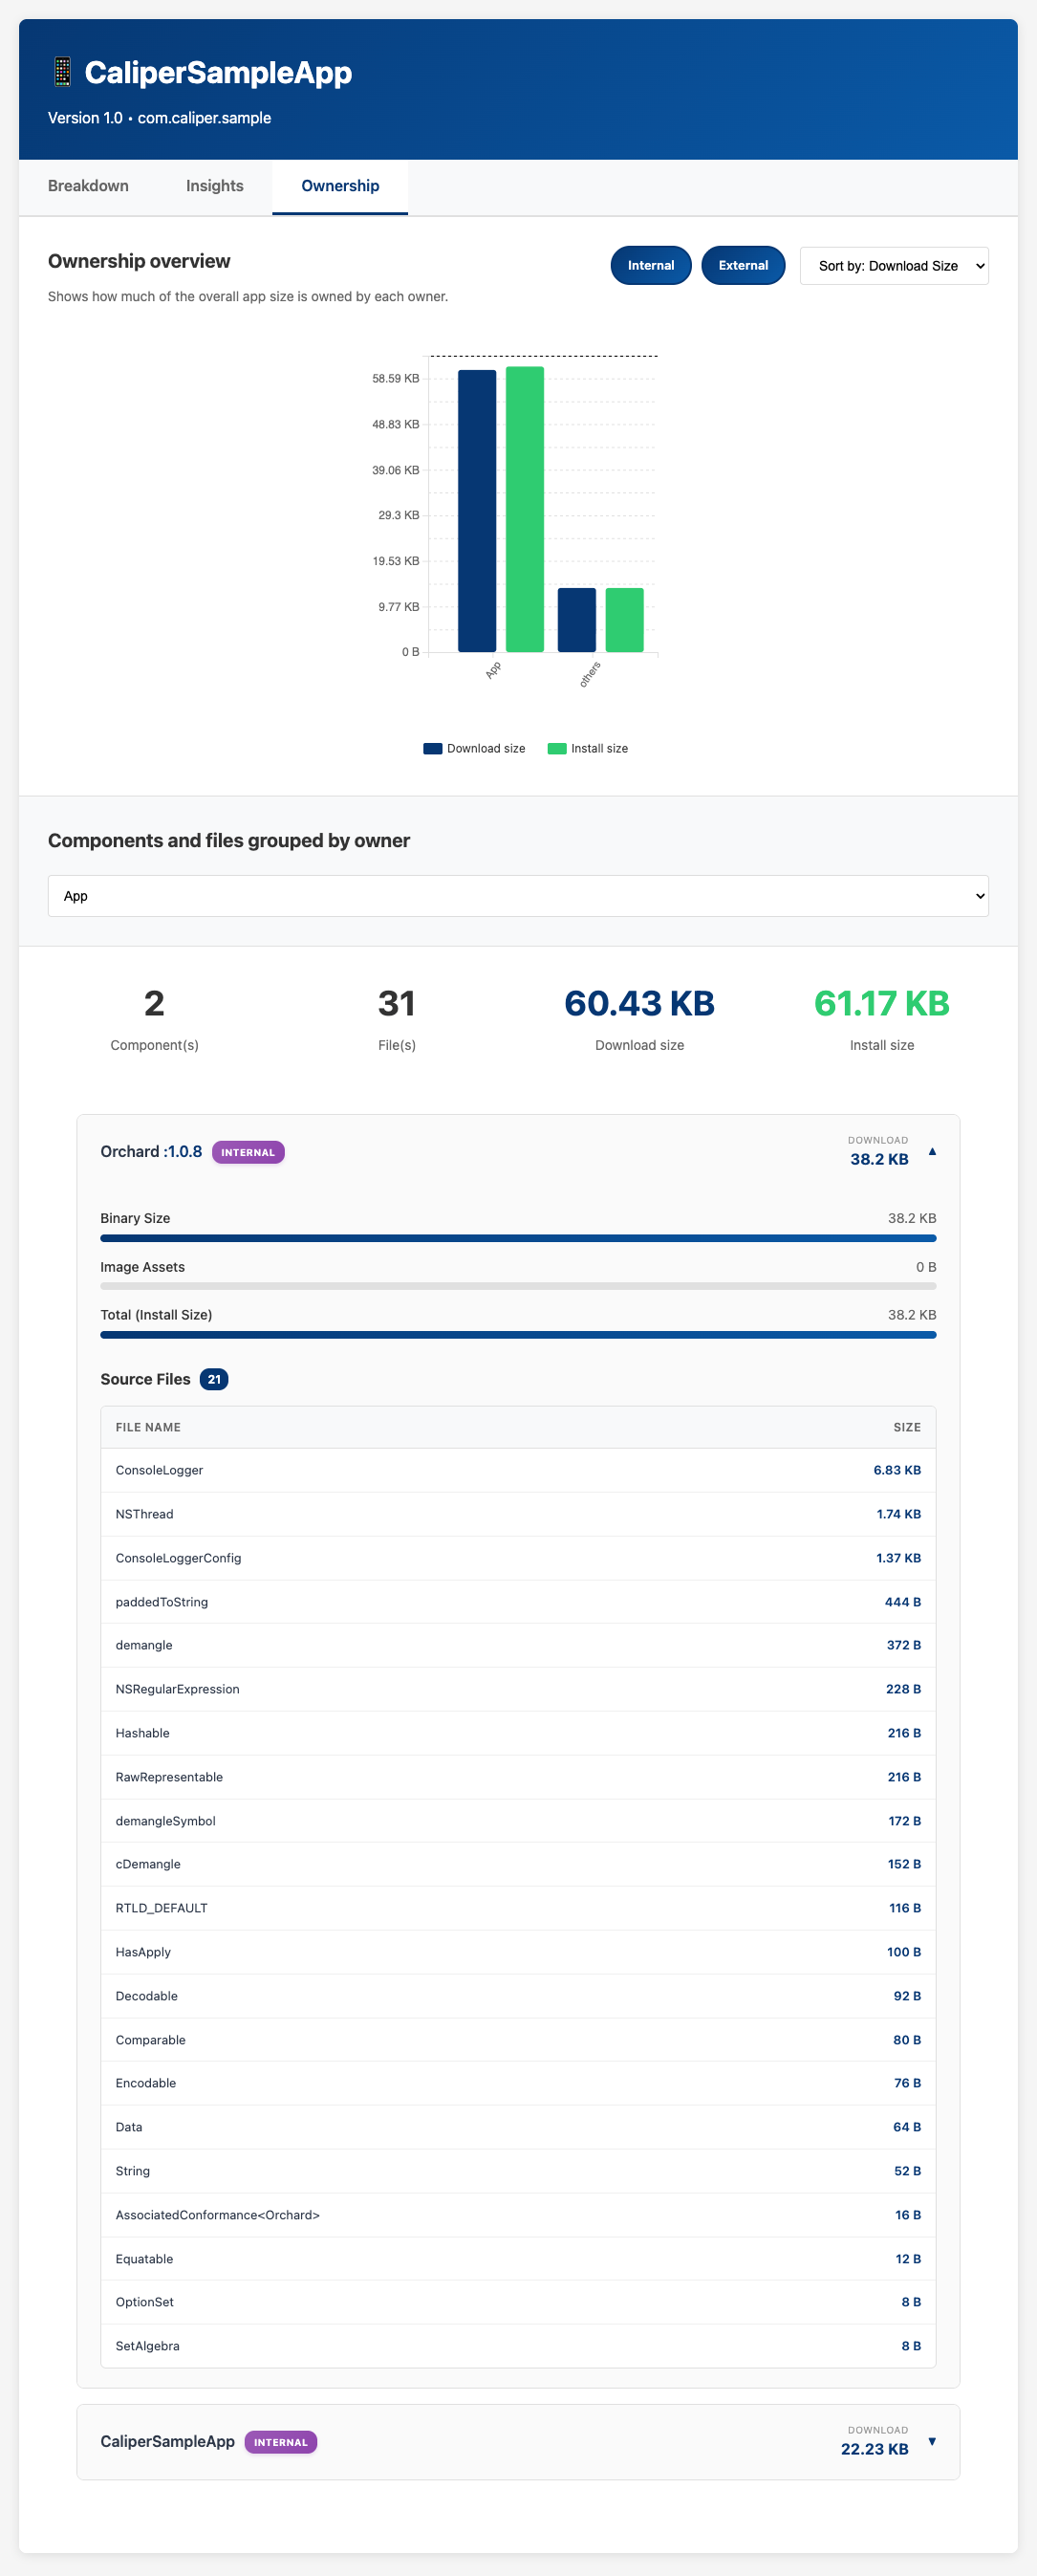This screenshot has width=1037, height=2576.
Task: Select the demangleSymbol file row
Action: 518,1821
